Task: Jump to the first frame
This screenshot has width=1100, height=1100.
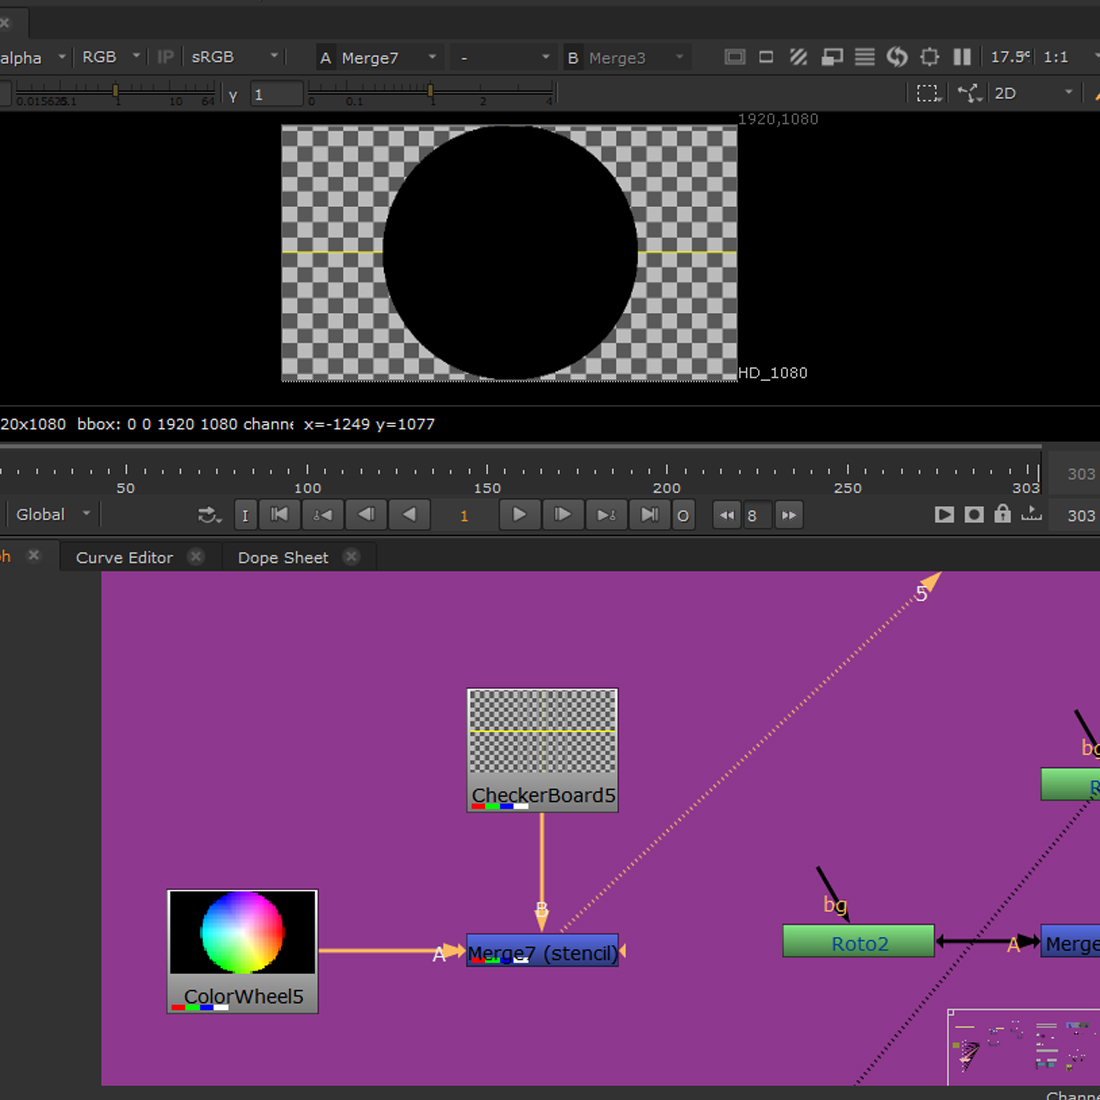Action: (x=280, y=515)
